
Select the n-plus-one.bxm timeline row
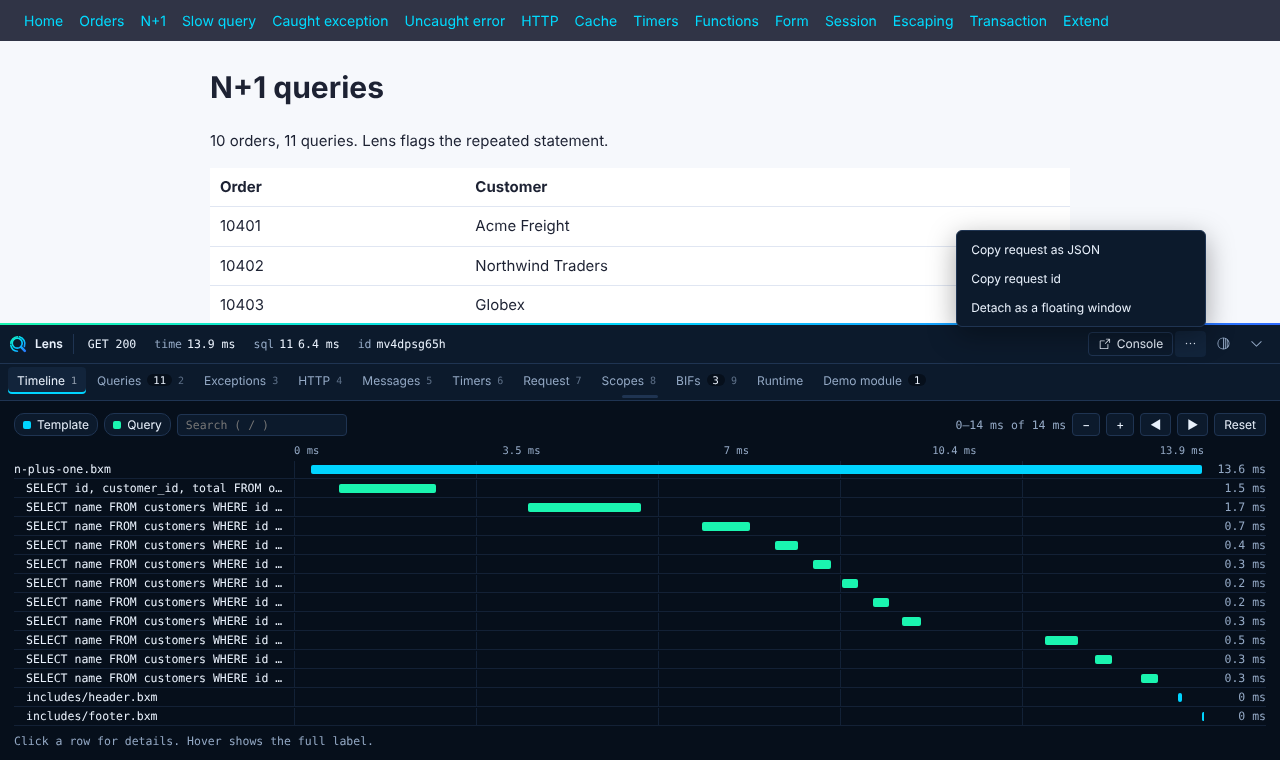point(640,469)
